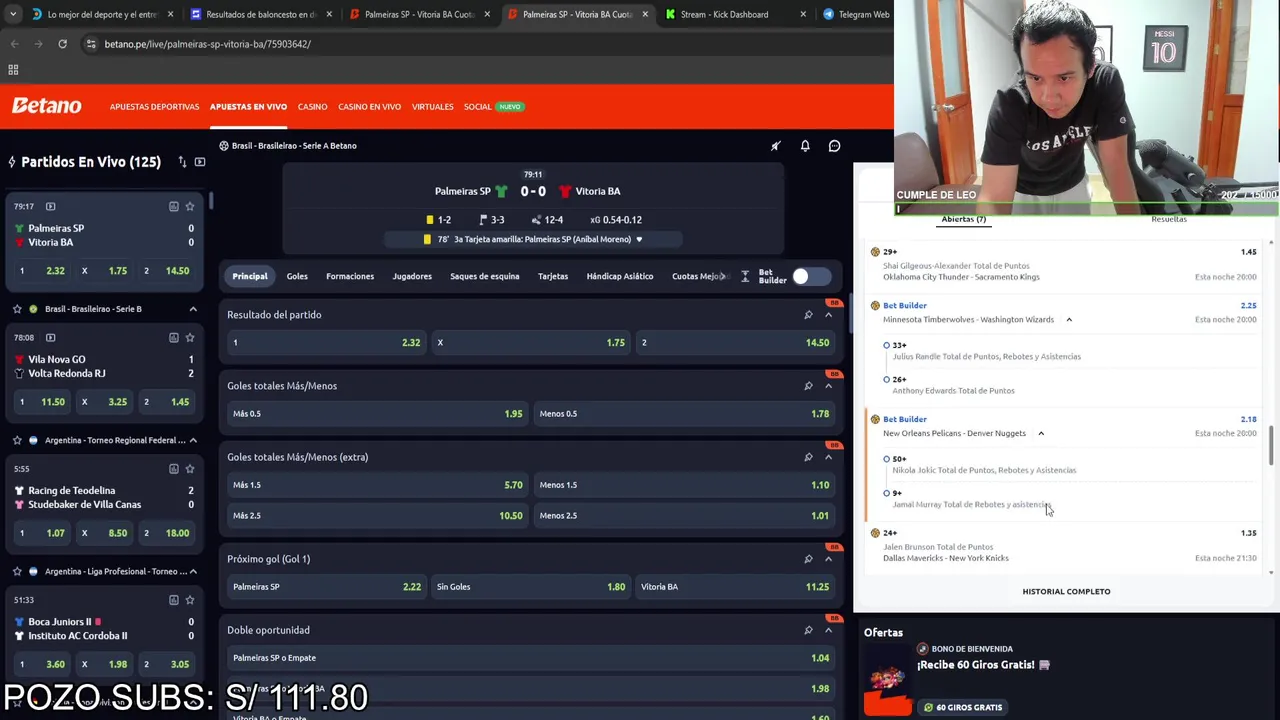Viewport: 1280px width, 720px height.
Task: Collapse Minnesota Timberwolves Bet Builder bet details
Action: pos(1069,320)
